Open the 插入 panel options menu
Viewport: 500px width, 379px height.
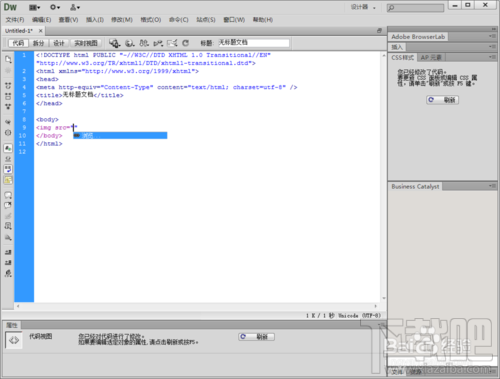click(x=492, y=47)
